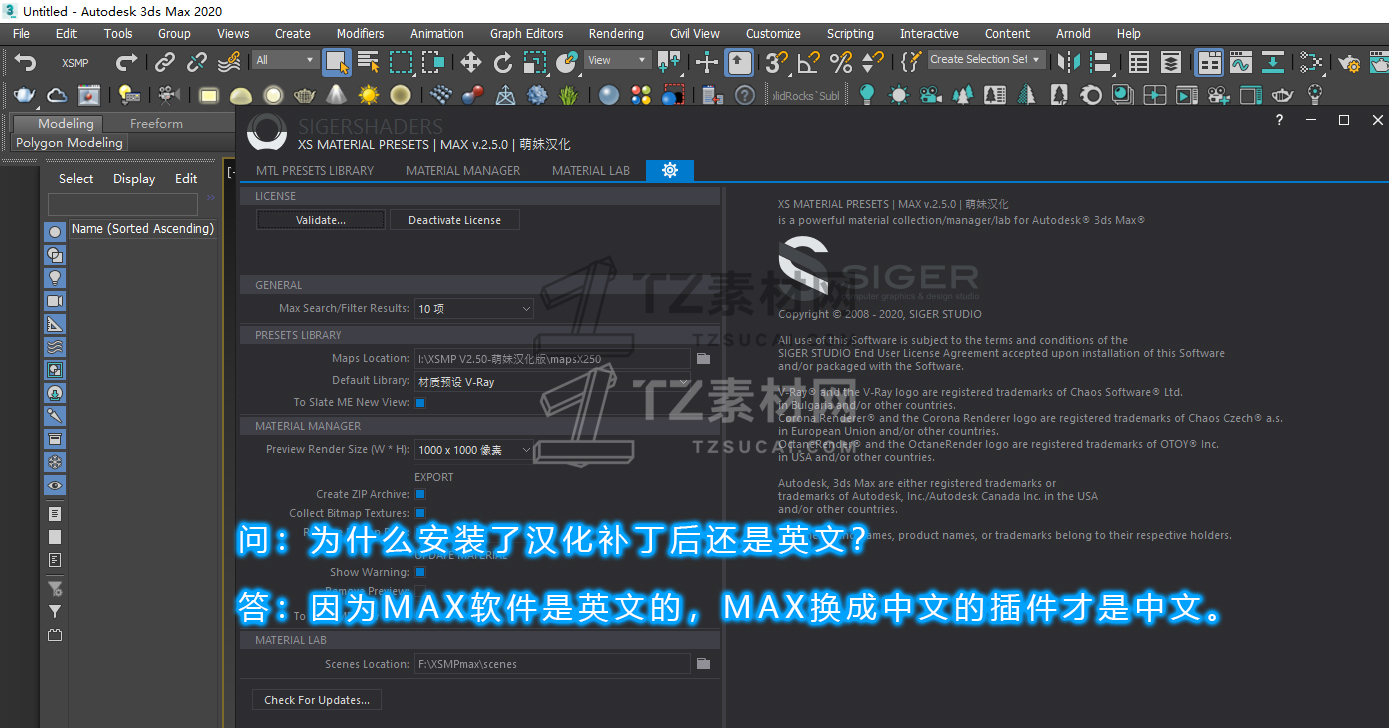Switch to the MTL PRESETS LIBRARY tab
This screenshot has height=728, width=1389.
[x=315, y=170]
